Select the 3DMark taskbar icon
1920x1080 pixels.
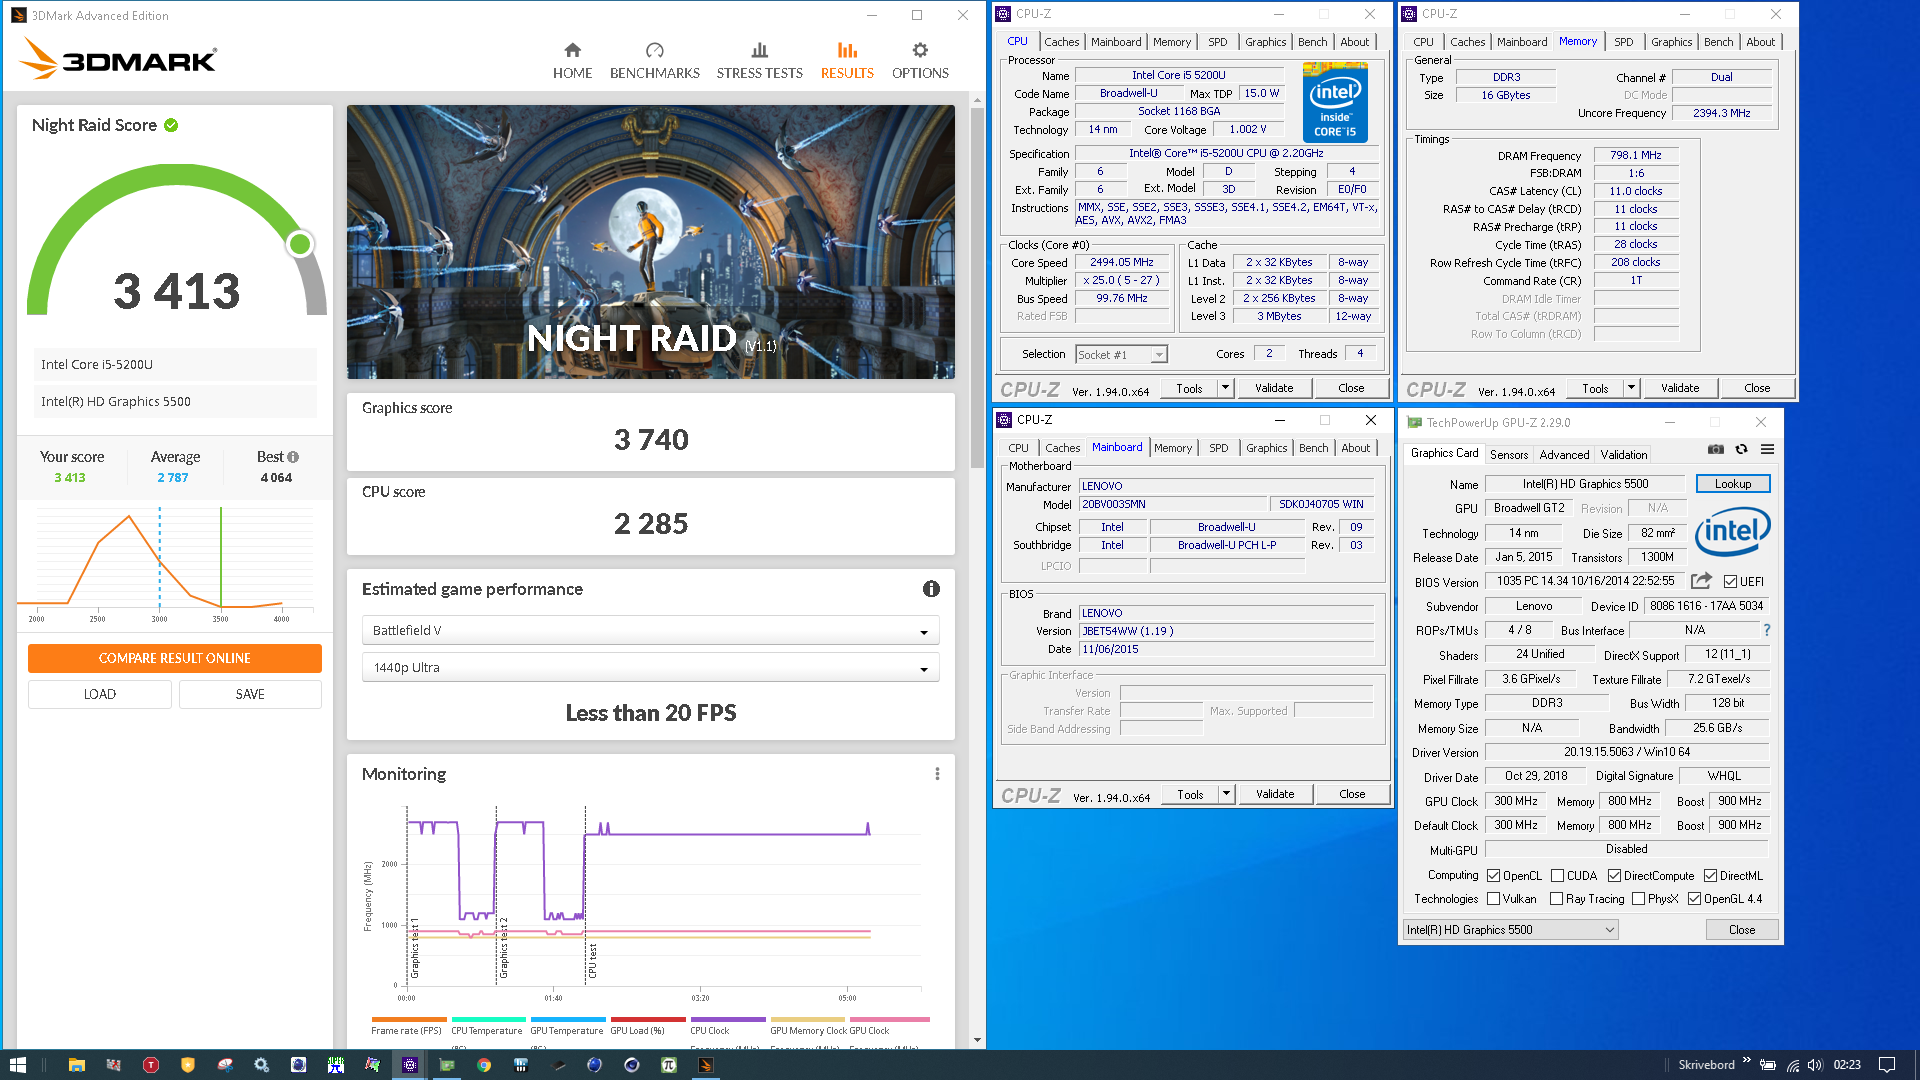(x=706, y=1065)
